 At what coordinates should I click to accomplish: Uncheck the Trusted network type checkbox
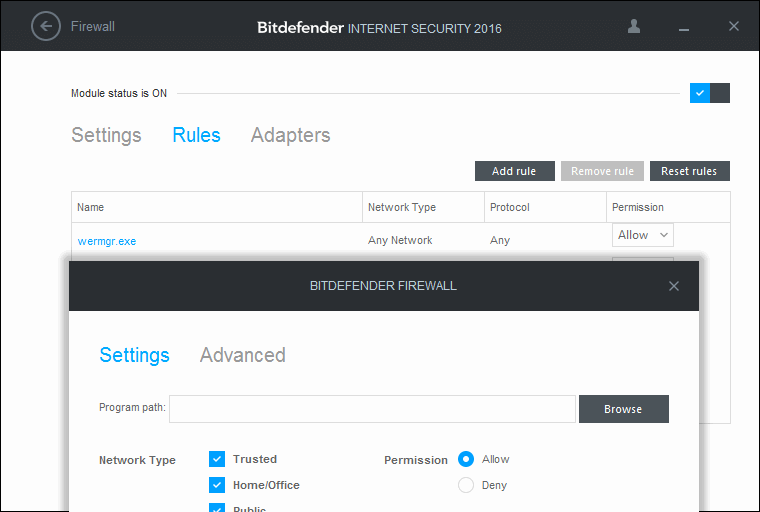(x=217, y=459)
